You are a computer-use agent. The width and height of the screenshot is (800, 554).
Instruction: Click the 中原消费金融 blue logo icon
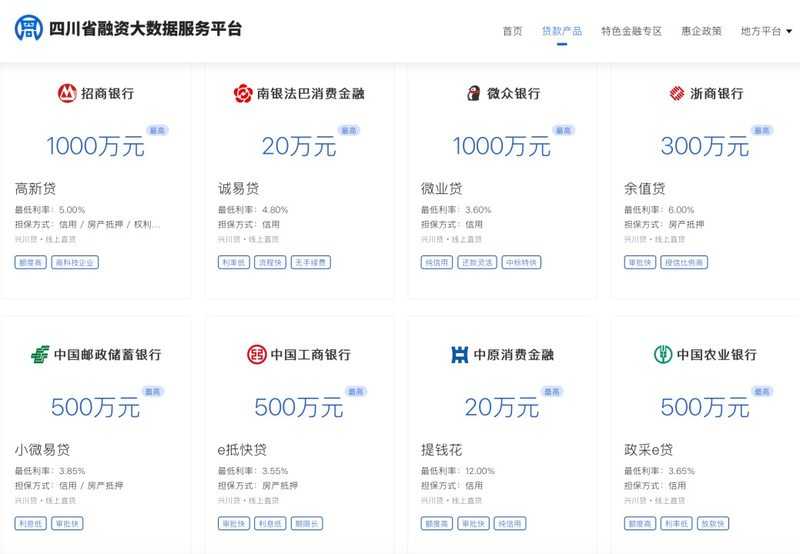coord(460,354)
